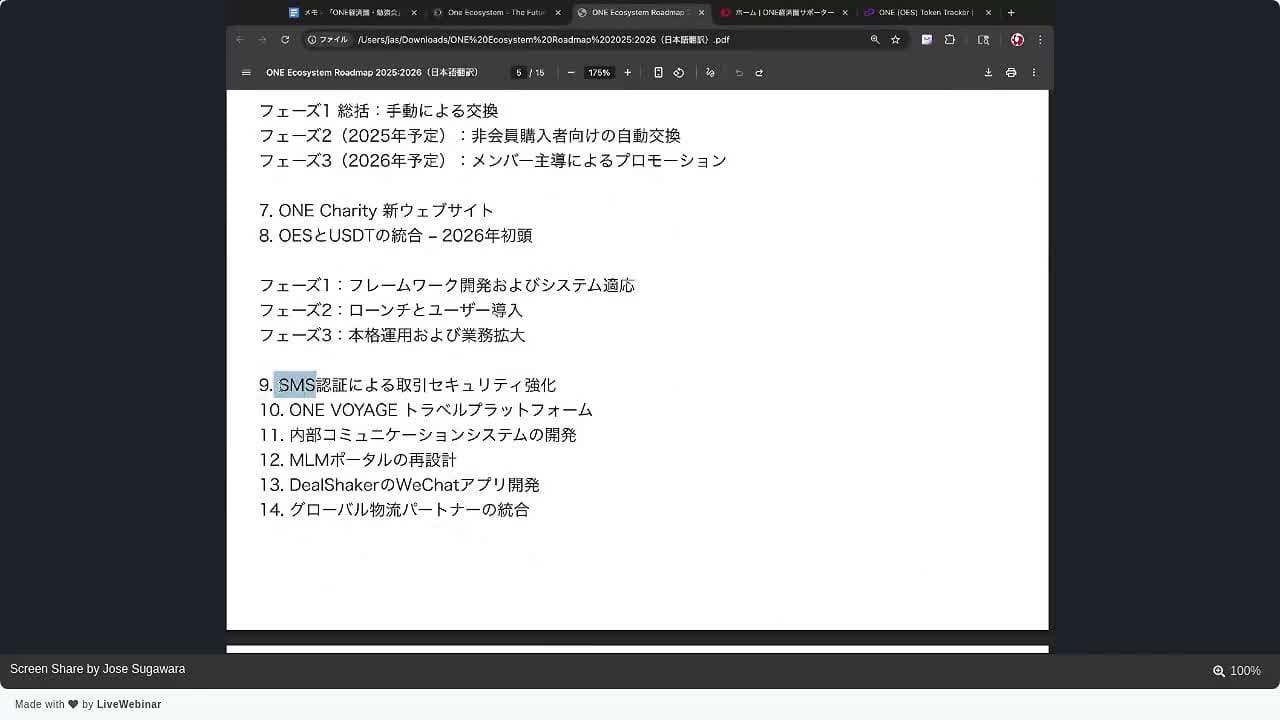Viewport: 1280px width, 720px height.
Task: Click the 100% webinar zoom control
Action: pyautogui.click(x=1237, y=671)
